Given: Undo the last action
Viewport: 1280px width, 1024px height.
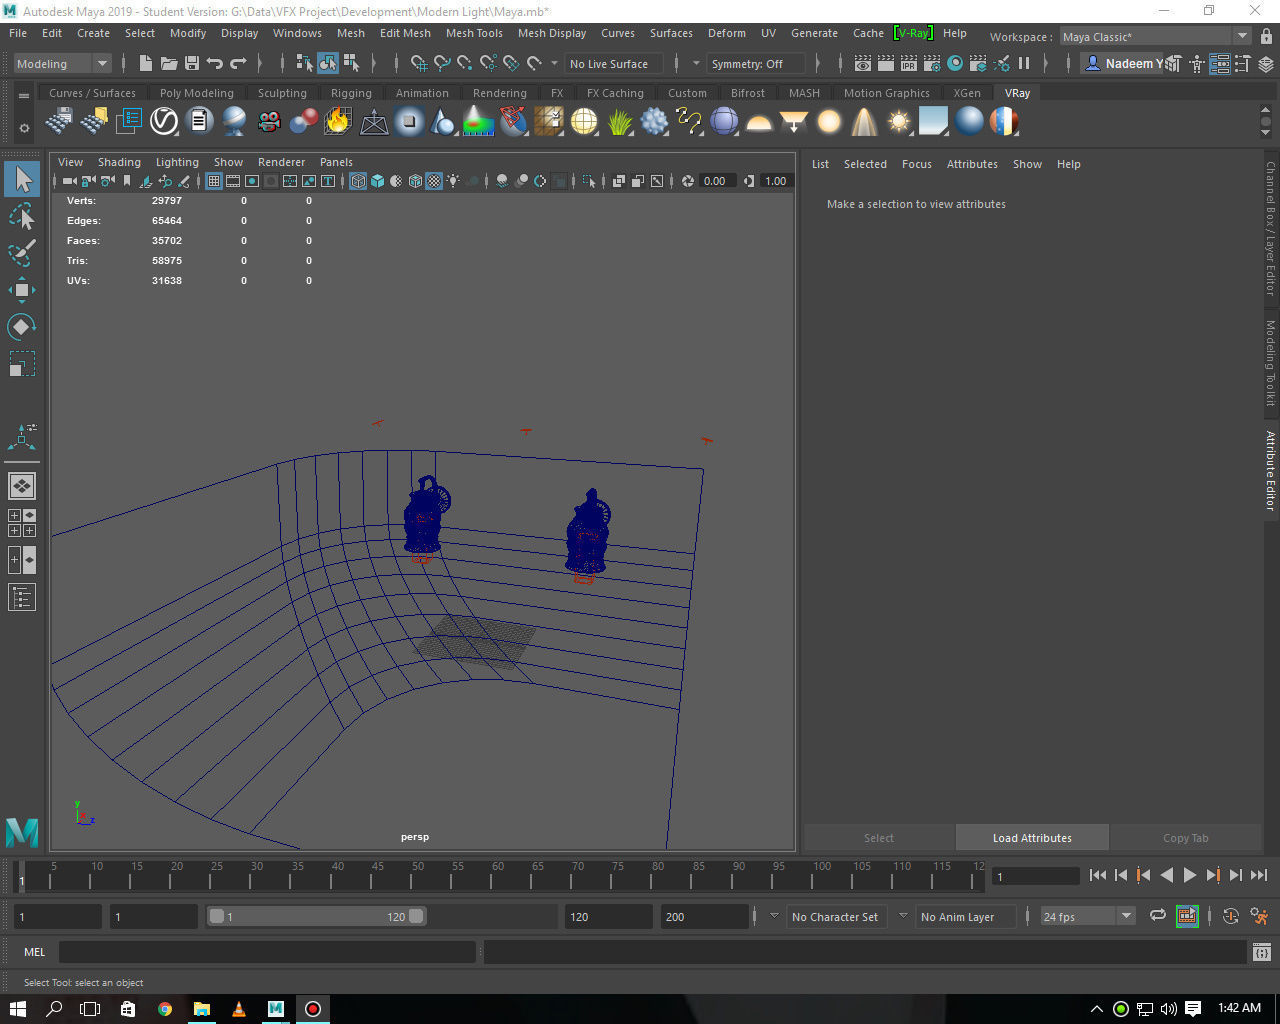Looking at the screenshot, I should coord(214,63).
